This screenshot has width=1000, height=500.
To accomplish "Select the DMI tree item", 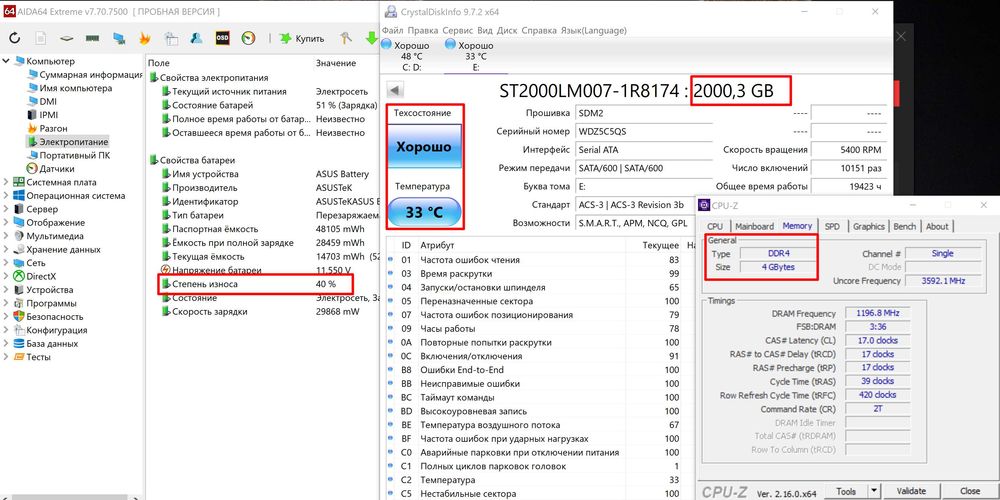I will 48,101.
